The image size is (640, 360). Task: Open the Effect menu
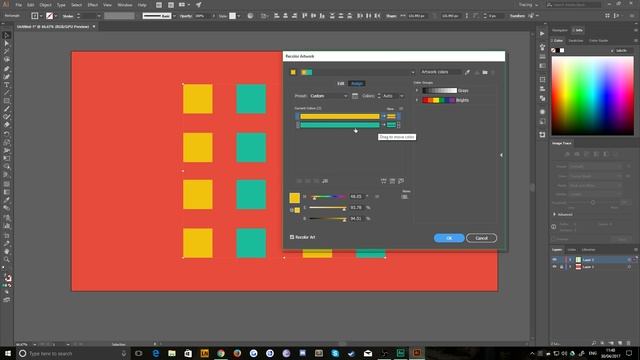tap(93, 5)
